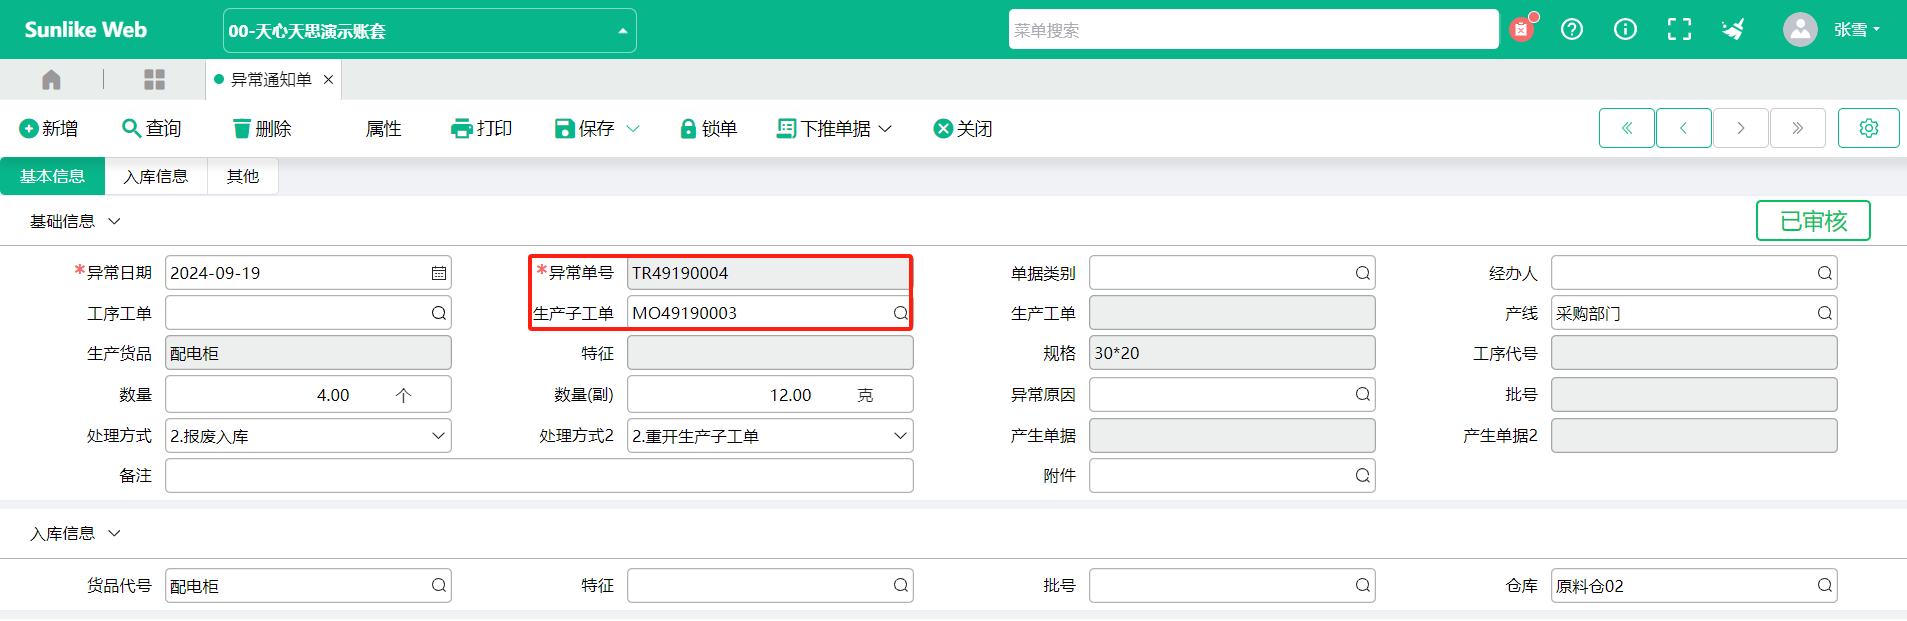Open the grid apps menu icon

click(154, 79)
